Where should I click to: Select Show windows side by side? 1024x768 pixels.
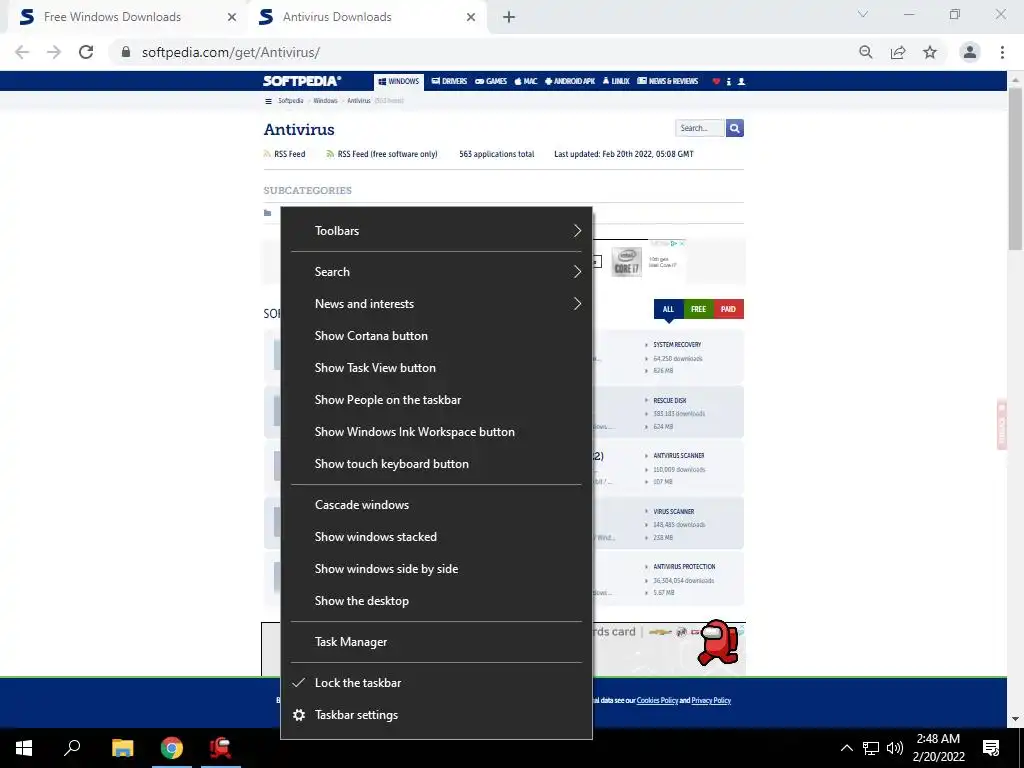(436, 569)
